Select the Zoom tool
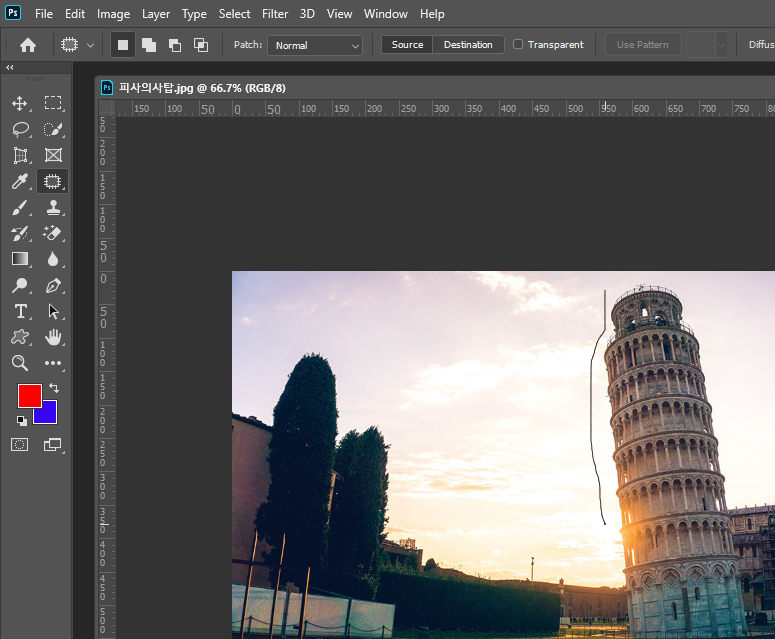This screenshot has width=775, height=639. click(19, 363)
